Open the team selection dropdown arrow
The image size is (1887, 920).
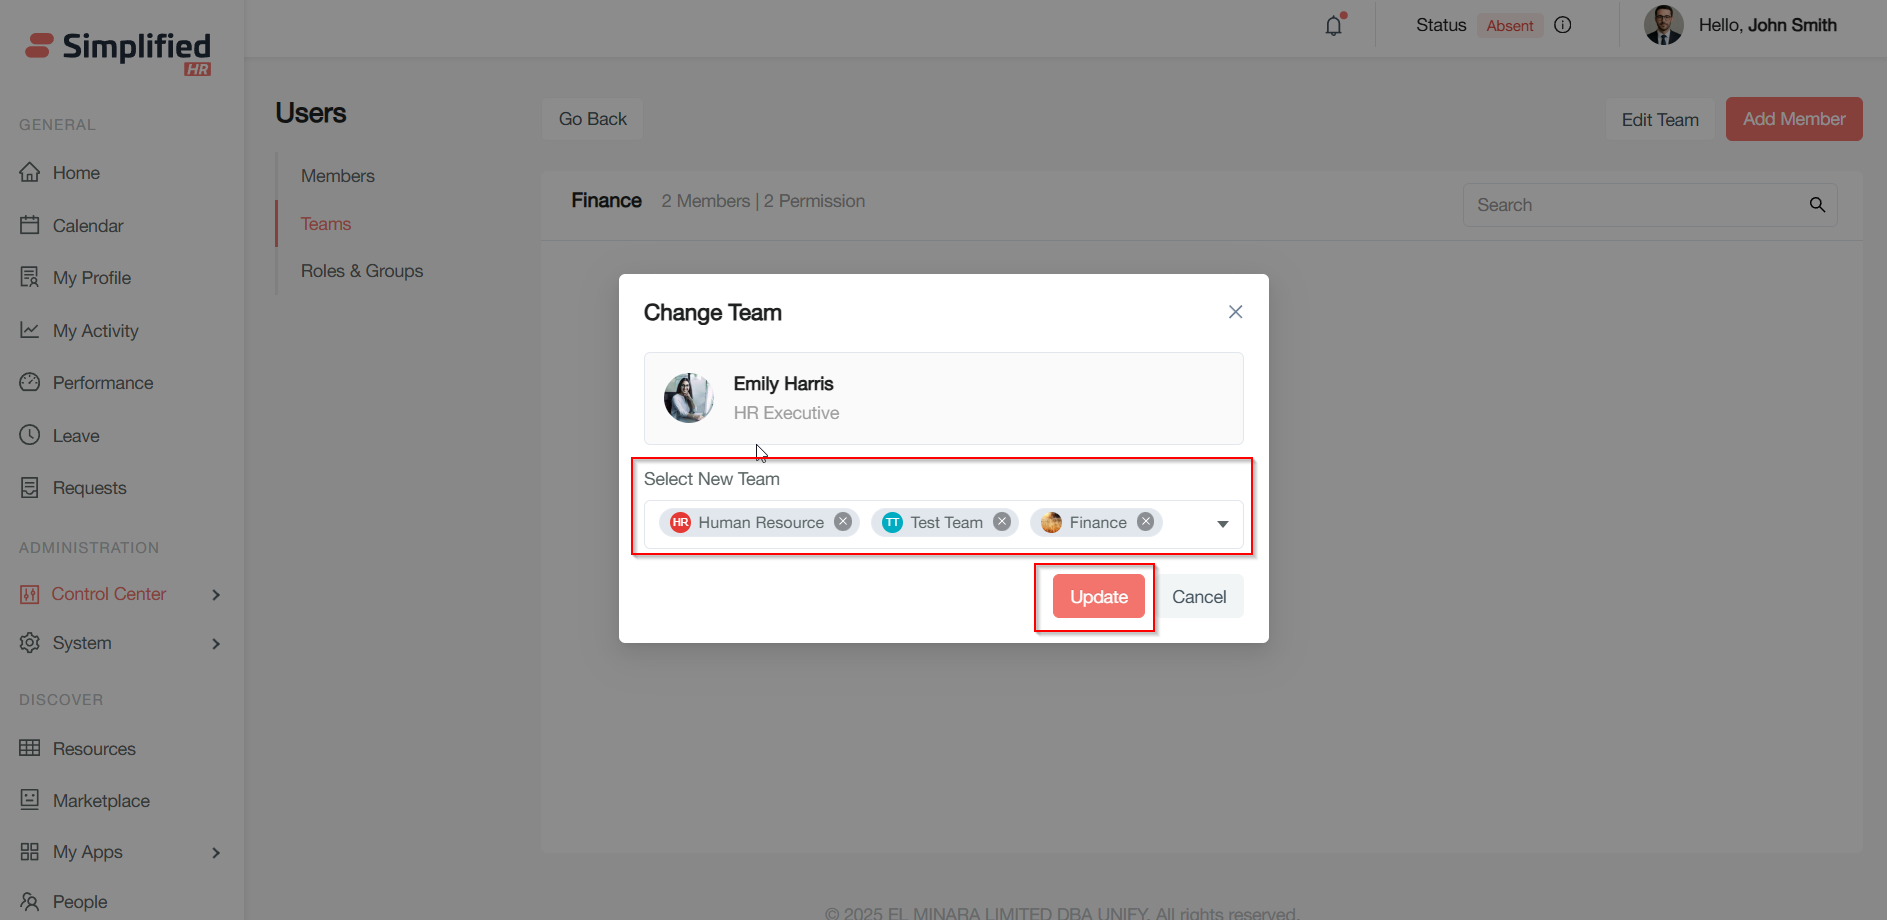[x=1222, y=524]
